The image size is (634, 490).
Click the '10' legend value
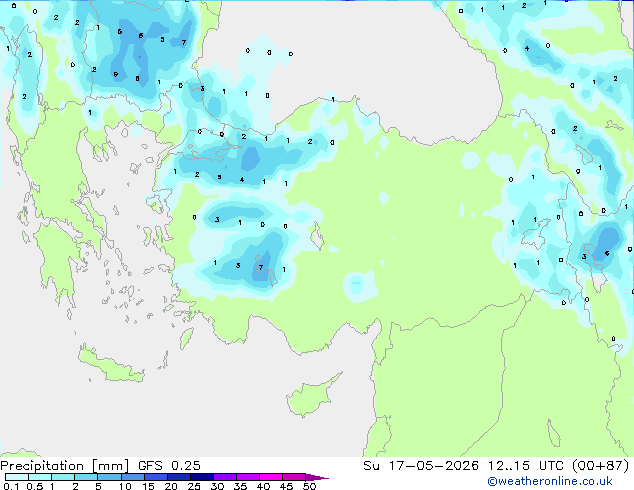(125, 486)
